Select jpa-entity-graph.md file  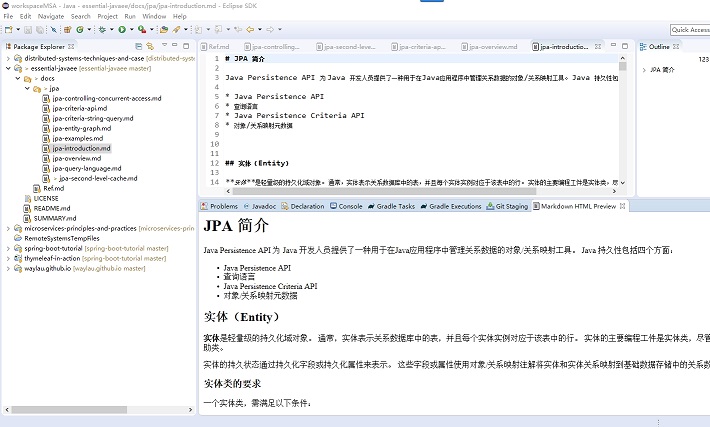81,128
